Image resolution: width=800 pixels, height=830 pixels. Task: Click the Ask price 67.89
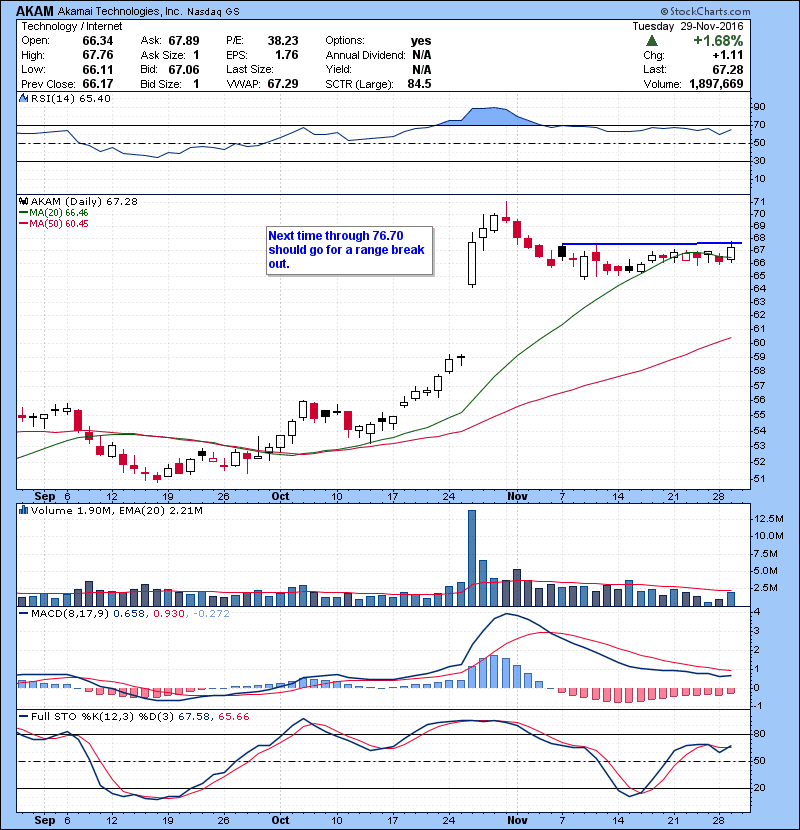pos(184,41)
